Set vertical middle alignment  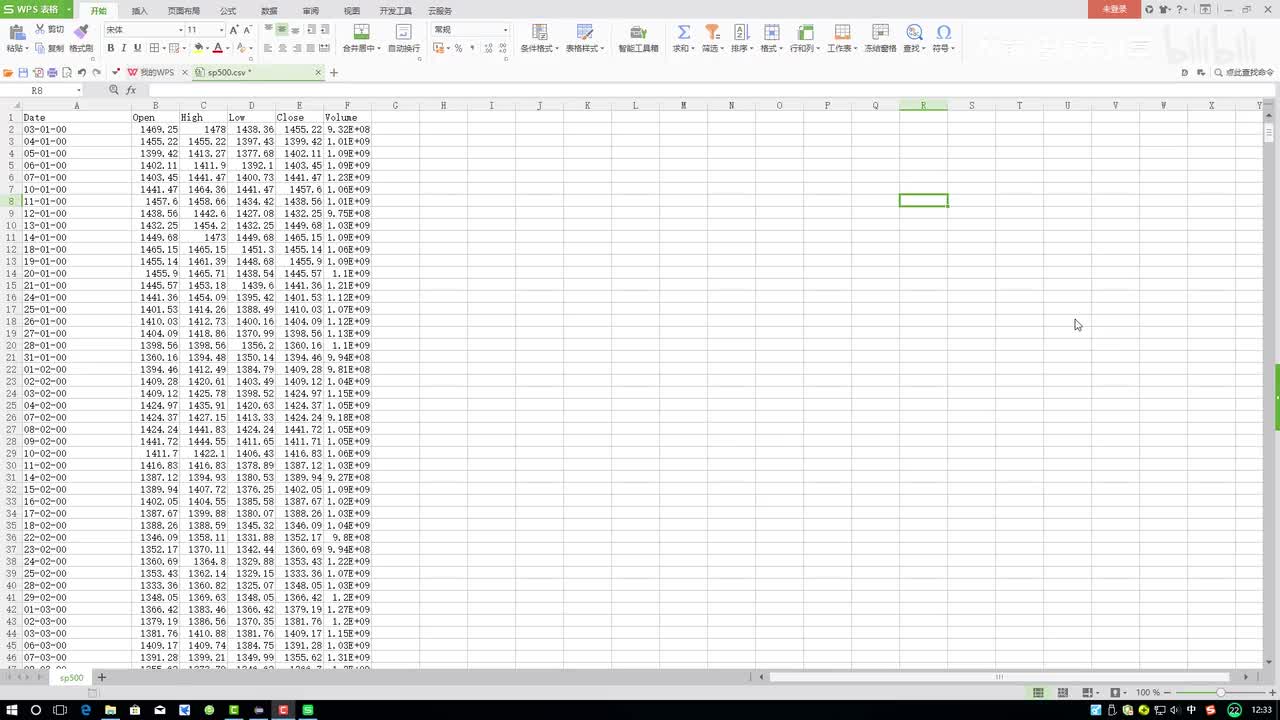click(x=282, y=30)
